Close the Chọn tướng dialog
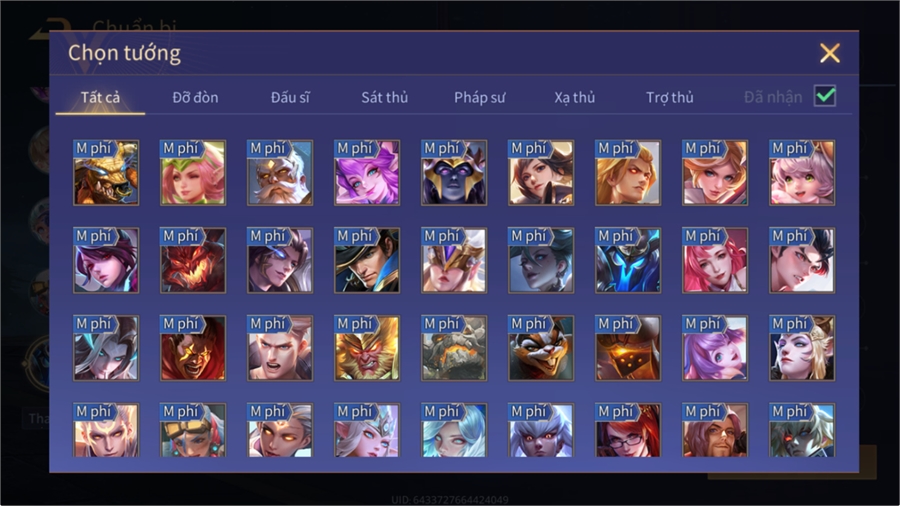 (830, 53)
